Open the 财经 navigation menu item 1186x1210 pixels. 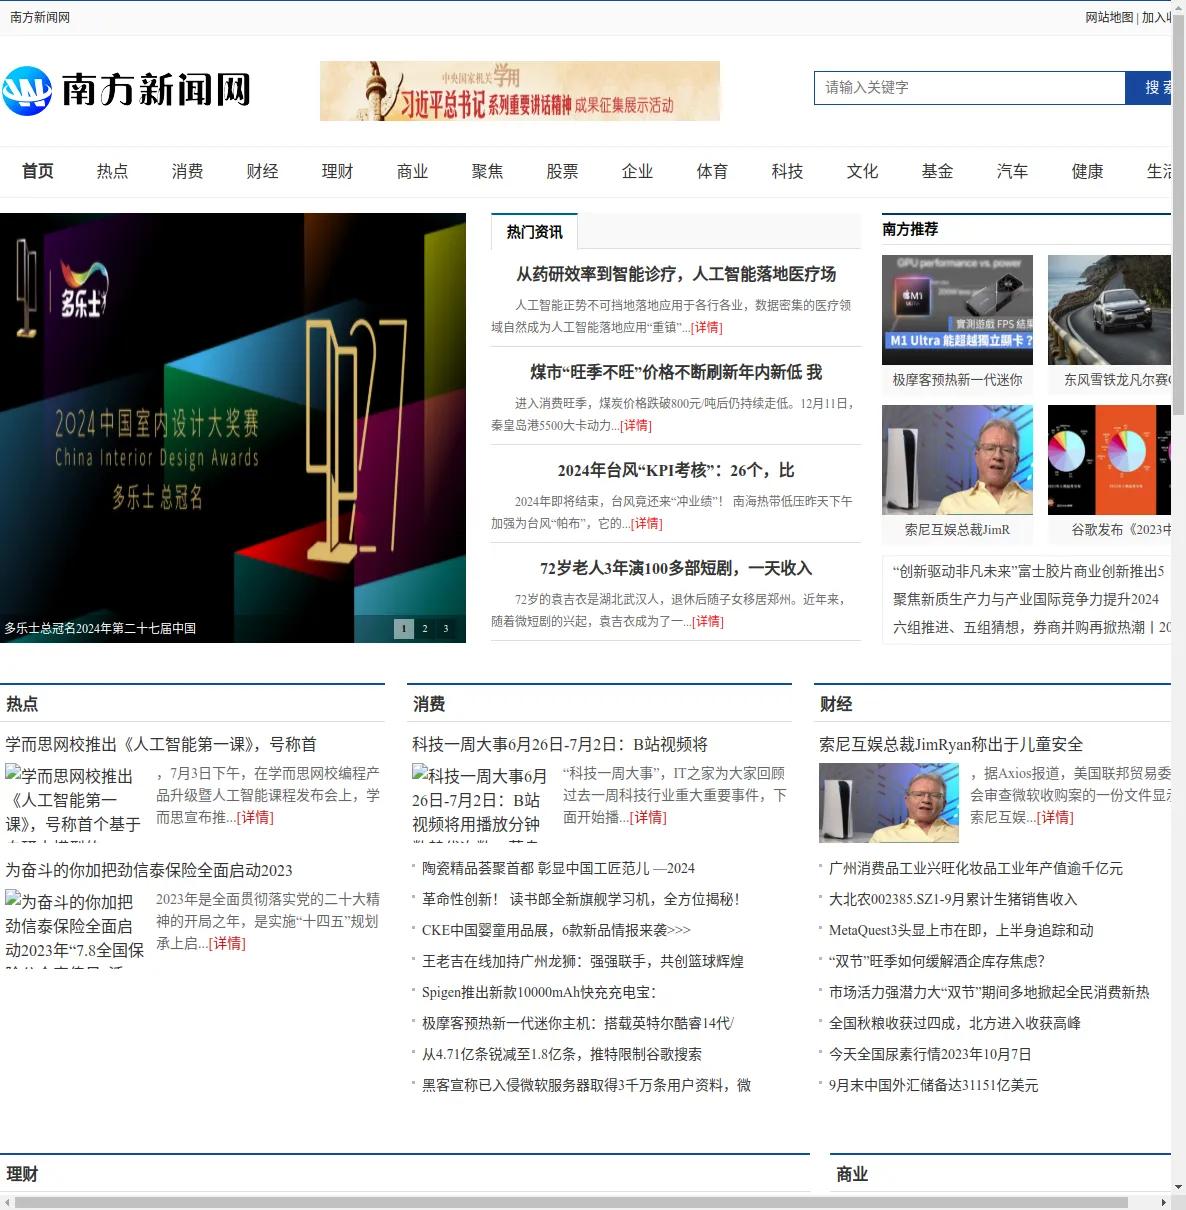tap(263, 171)
